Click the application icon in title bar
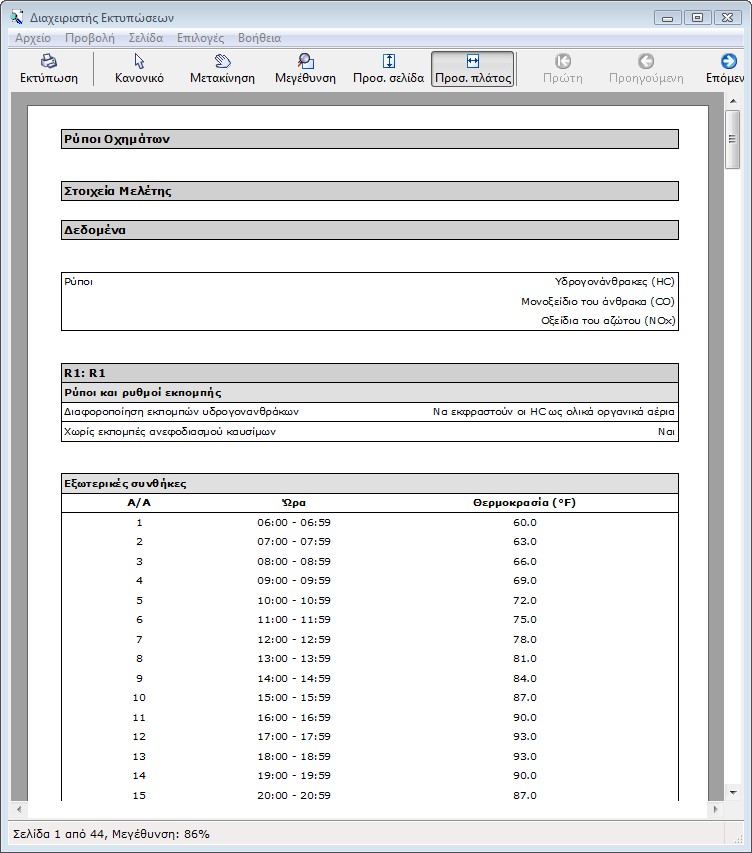 coord(16,16)
